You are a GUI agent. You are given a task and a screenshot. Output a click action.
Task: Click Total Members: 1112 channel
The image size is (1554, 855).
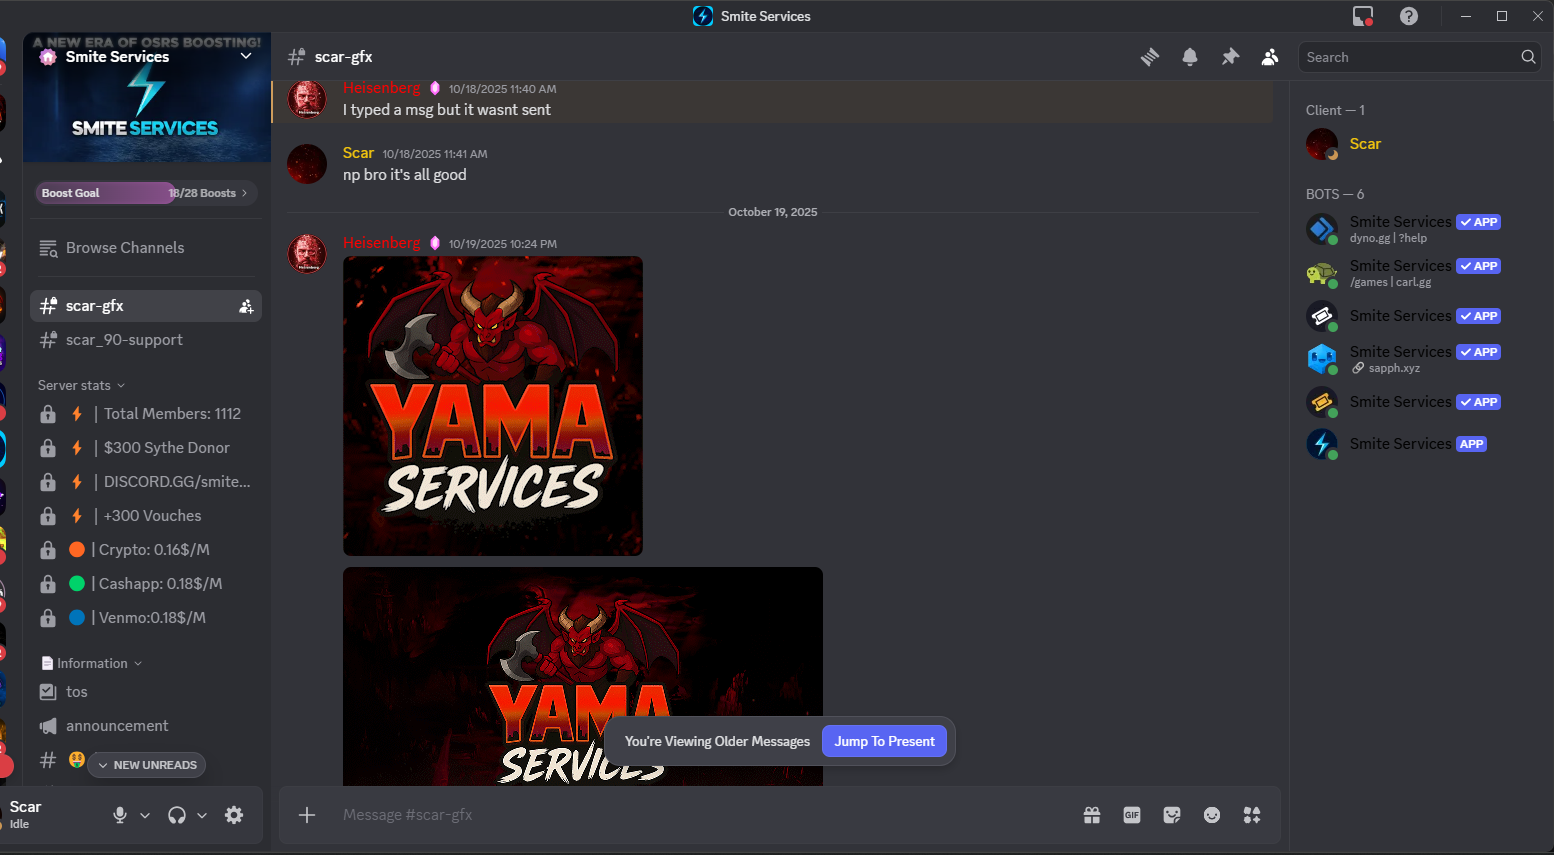[x=147, y=414]
